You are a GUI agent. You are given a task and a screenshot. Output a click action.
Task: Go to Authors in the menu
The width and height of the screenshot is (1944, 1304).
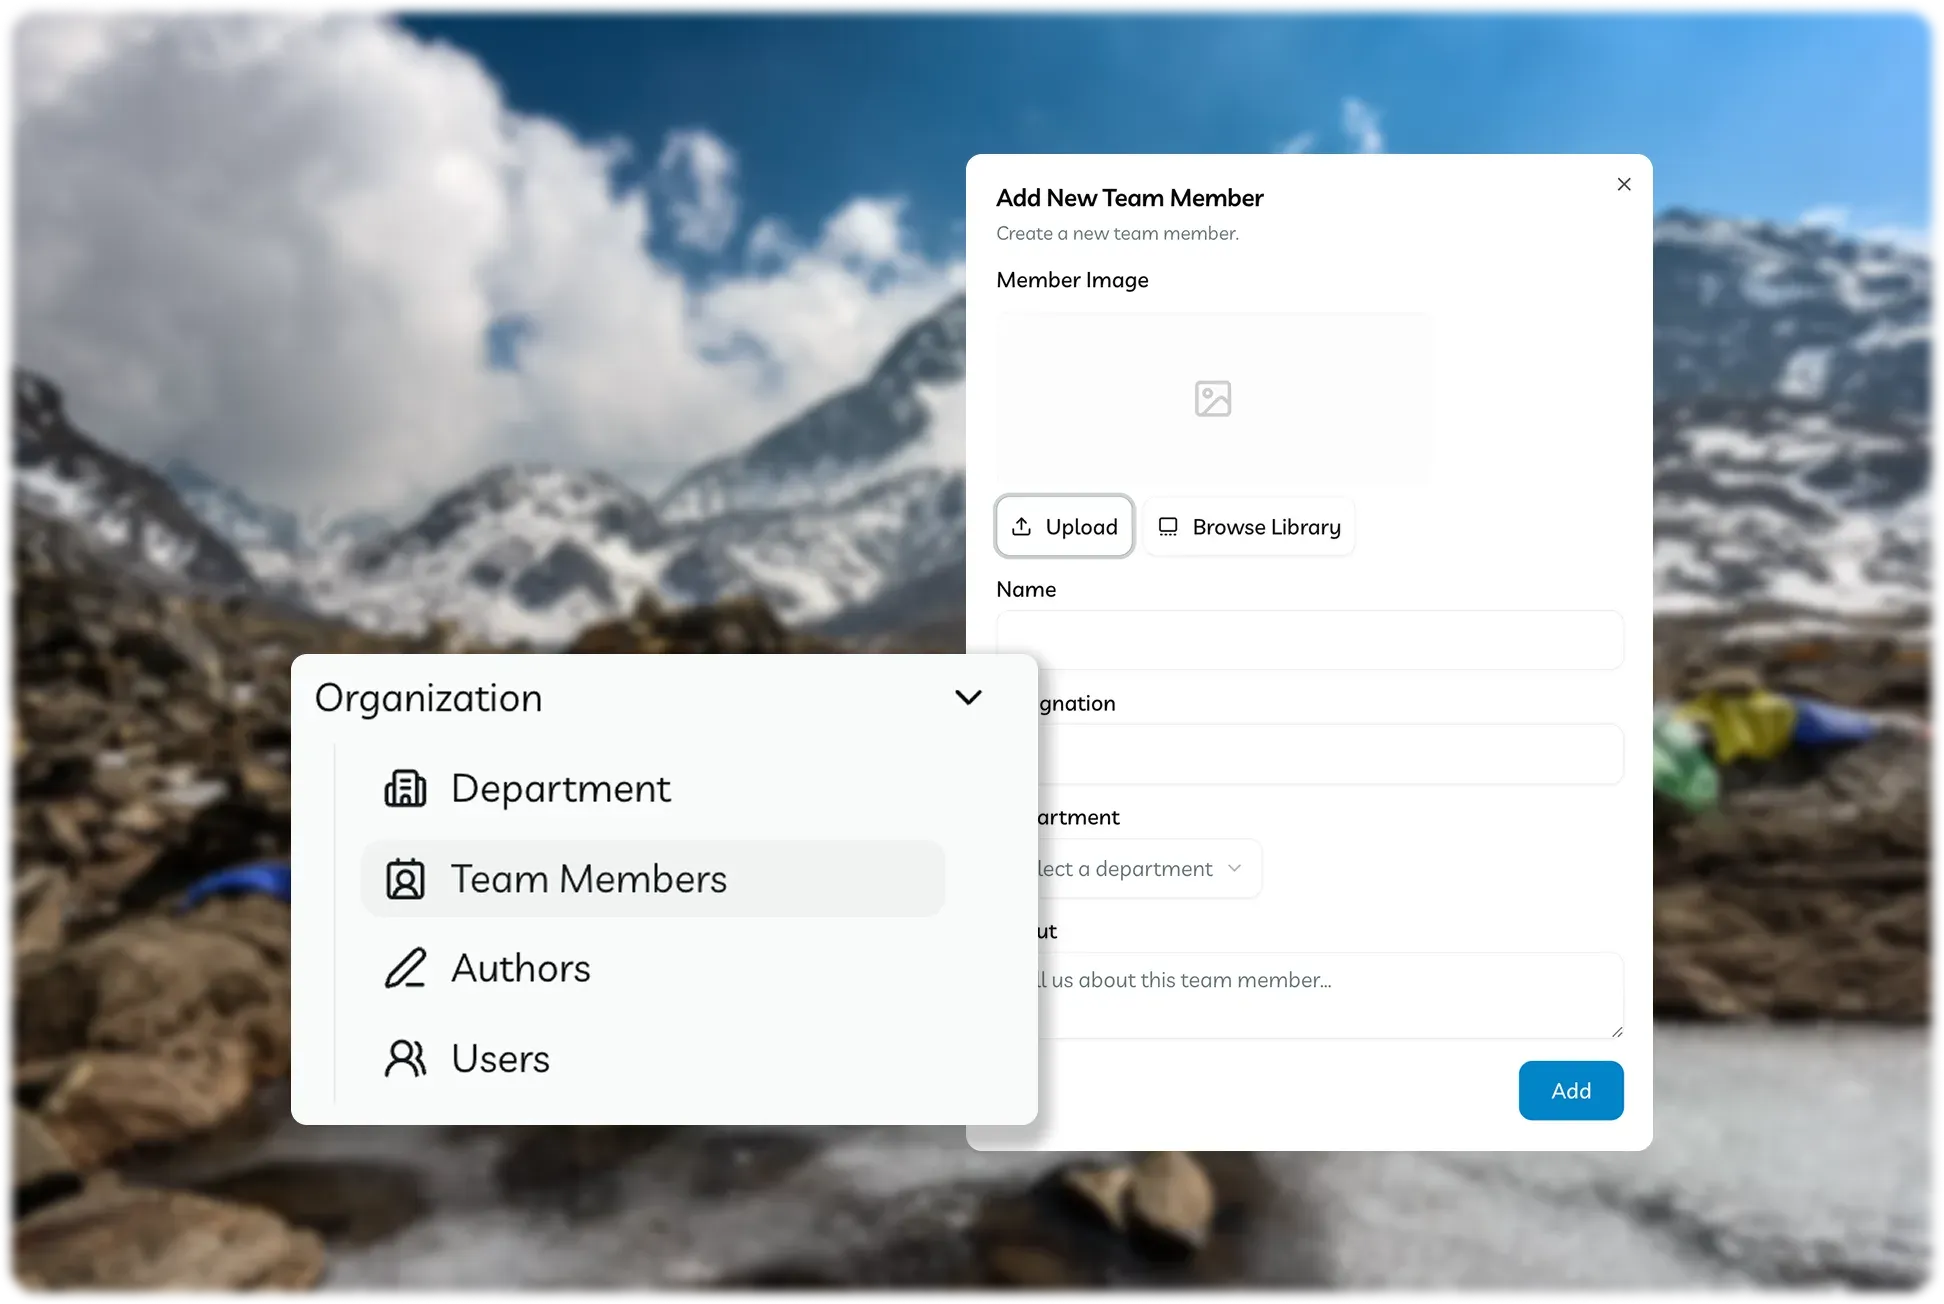click(x=653, y=968)
